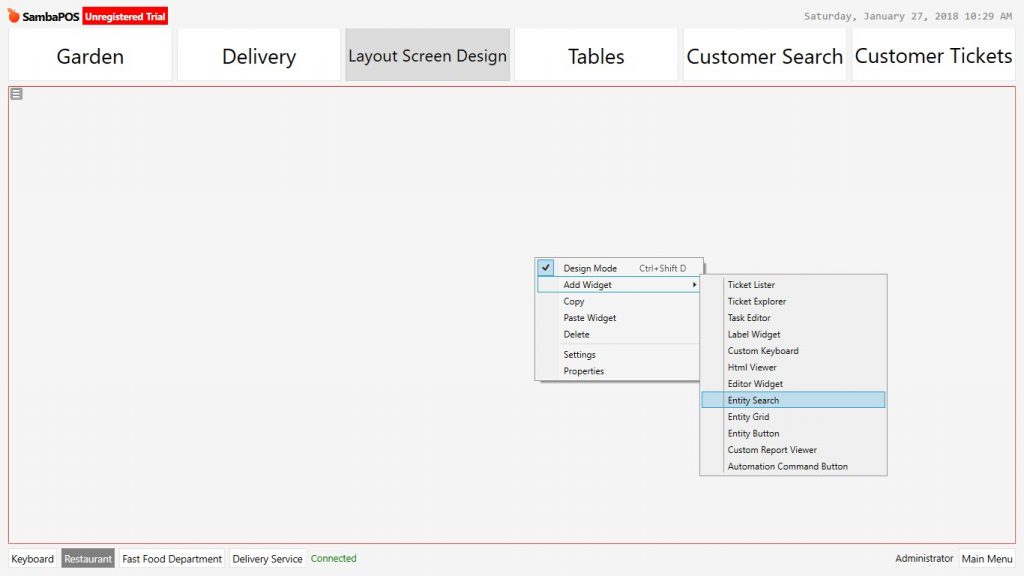The height and width of the screenshot is (576, 1024).
Task: Add a Custom Report Viewer widget
Action: pyautogui.click(x=793, y=450)
